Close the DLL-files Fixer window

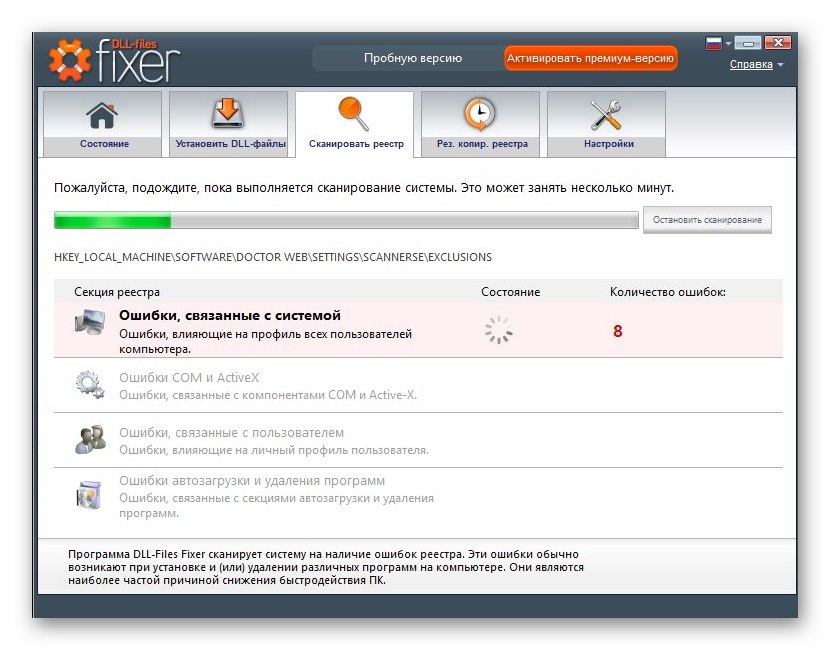point(778,43)
